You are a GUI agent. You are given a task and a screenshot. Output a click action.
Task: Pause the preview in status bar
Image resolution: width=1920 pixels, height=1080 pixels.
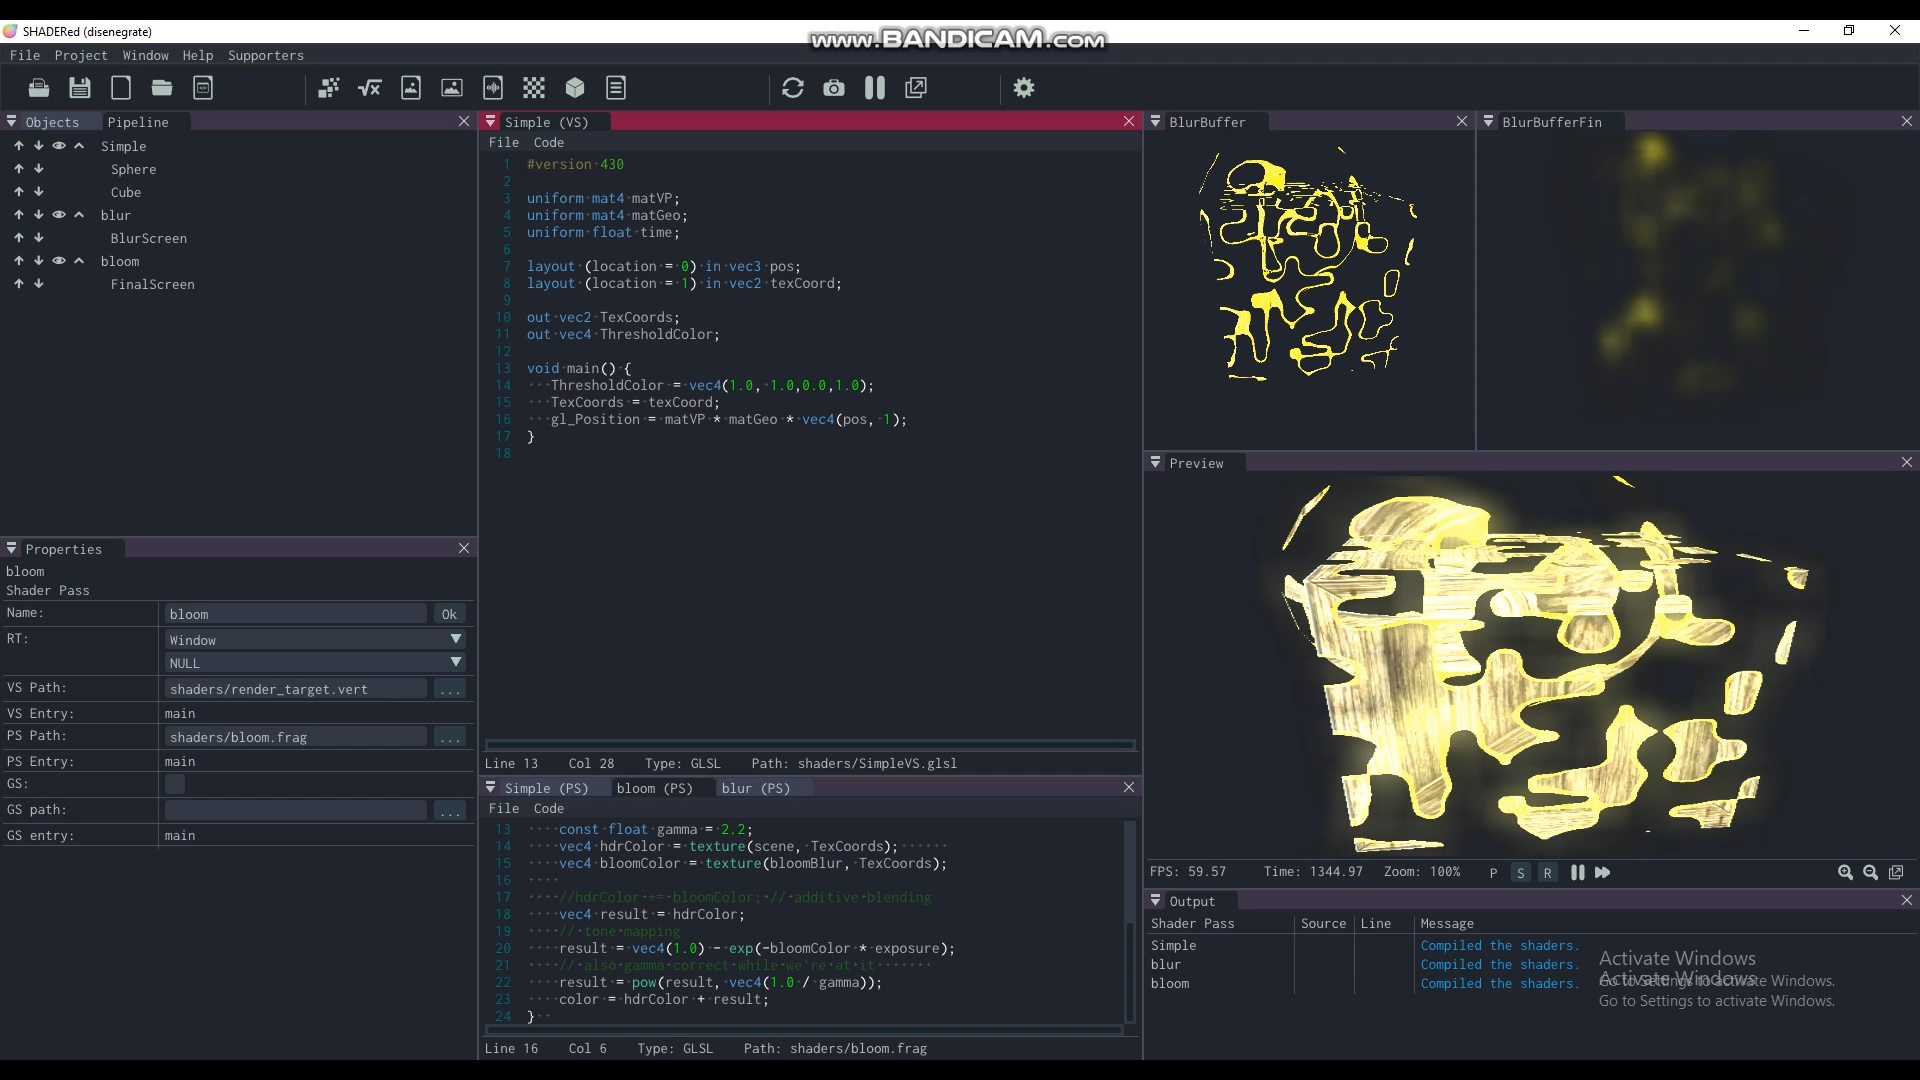click(x=1578, y=873)
